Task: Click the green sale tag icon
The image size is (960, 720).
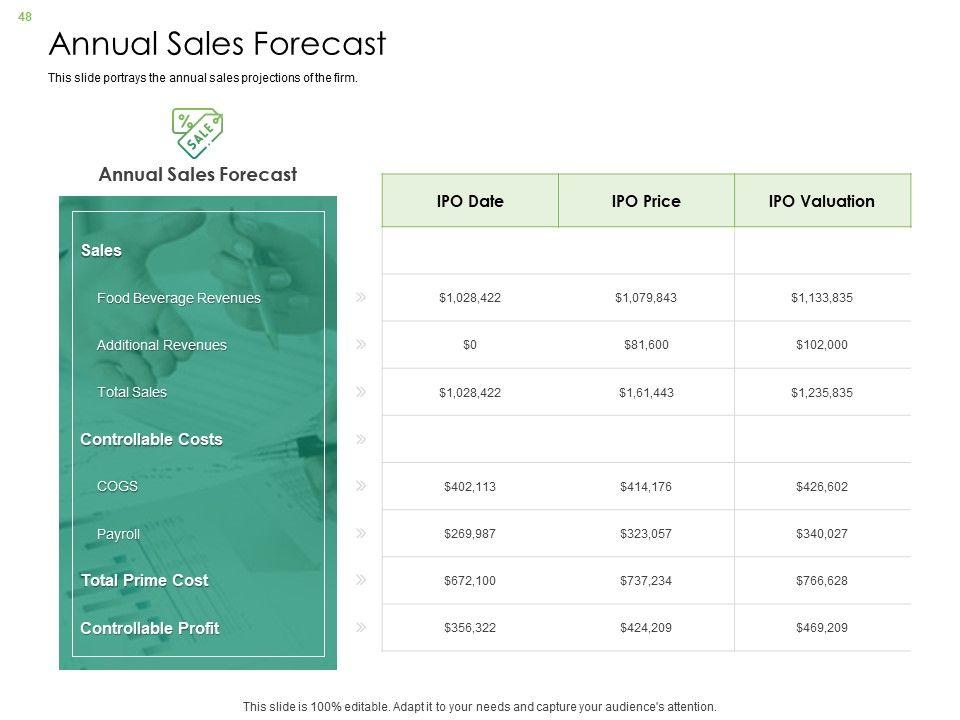Action: click(198, 133)
